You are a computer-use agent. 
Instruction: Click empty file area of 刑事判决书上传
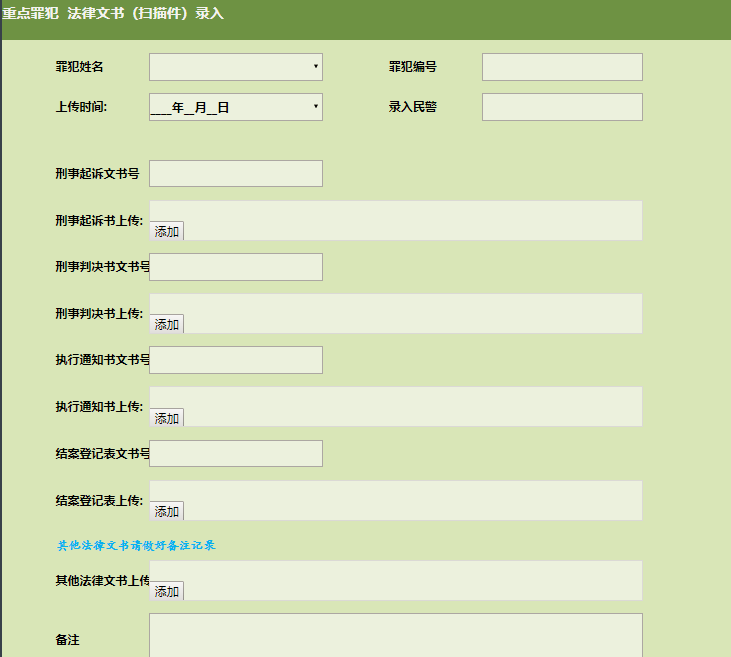click(410, 313)
